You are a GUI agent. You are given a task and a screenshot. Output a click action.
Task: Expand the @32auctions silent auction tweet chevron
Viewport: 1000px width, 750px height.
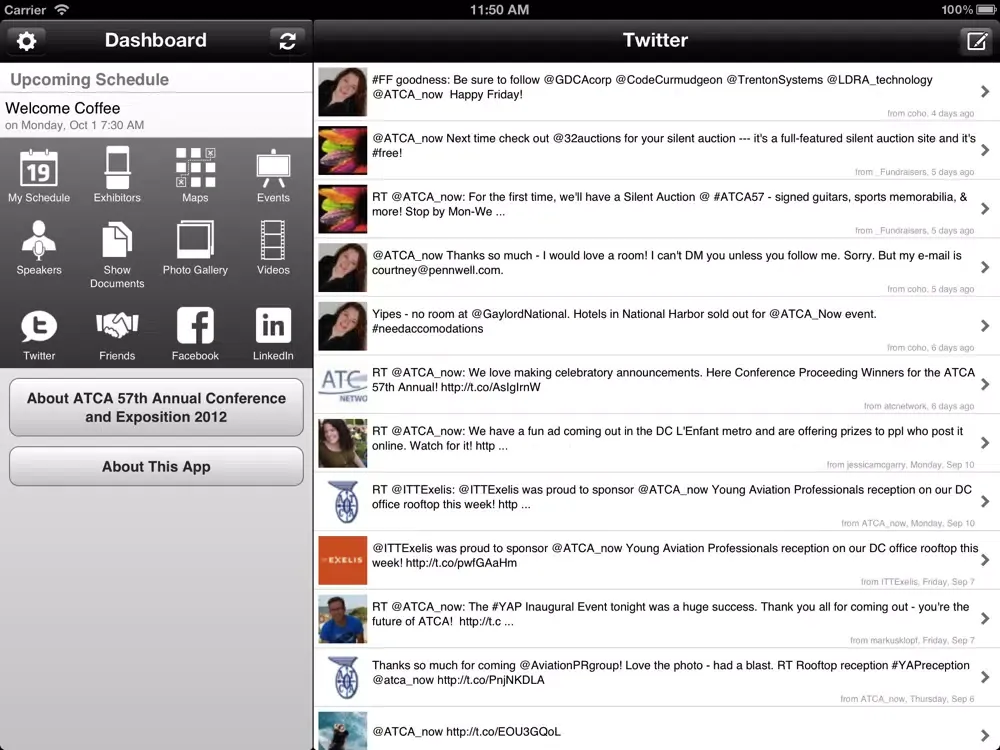[x=985, y=151]
